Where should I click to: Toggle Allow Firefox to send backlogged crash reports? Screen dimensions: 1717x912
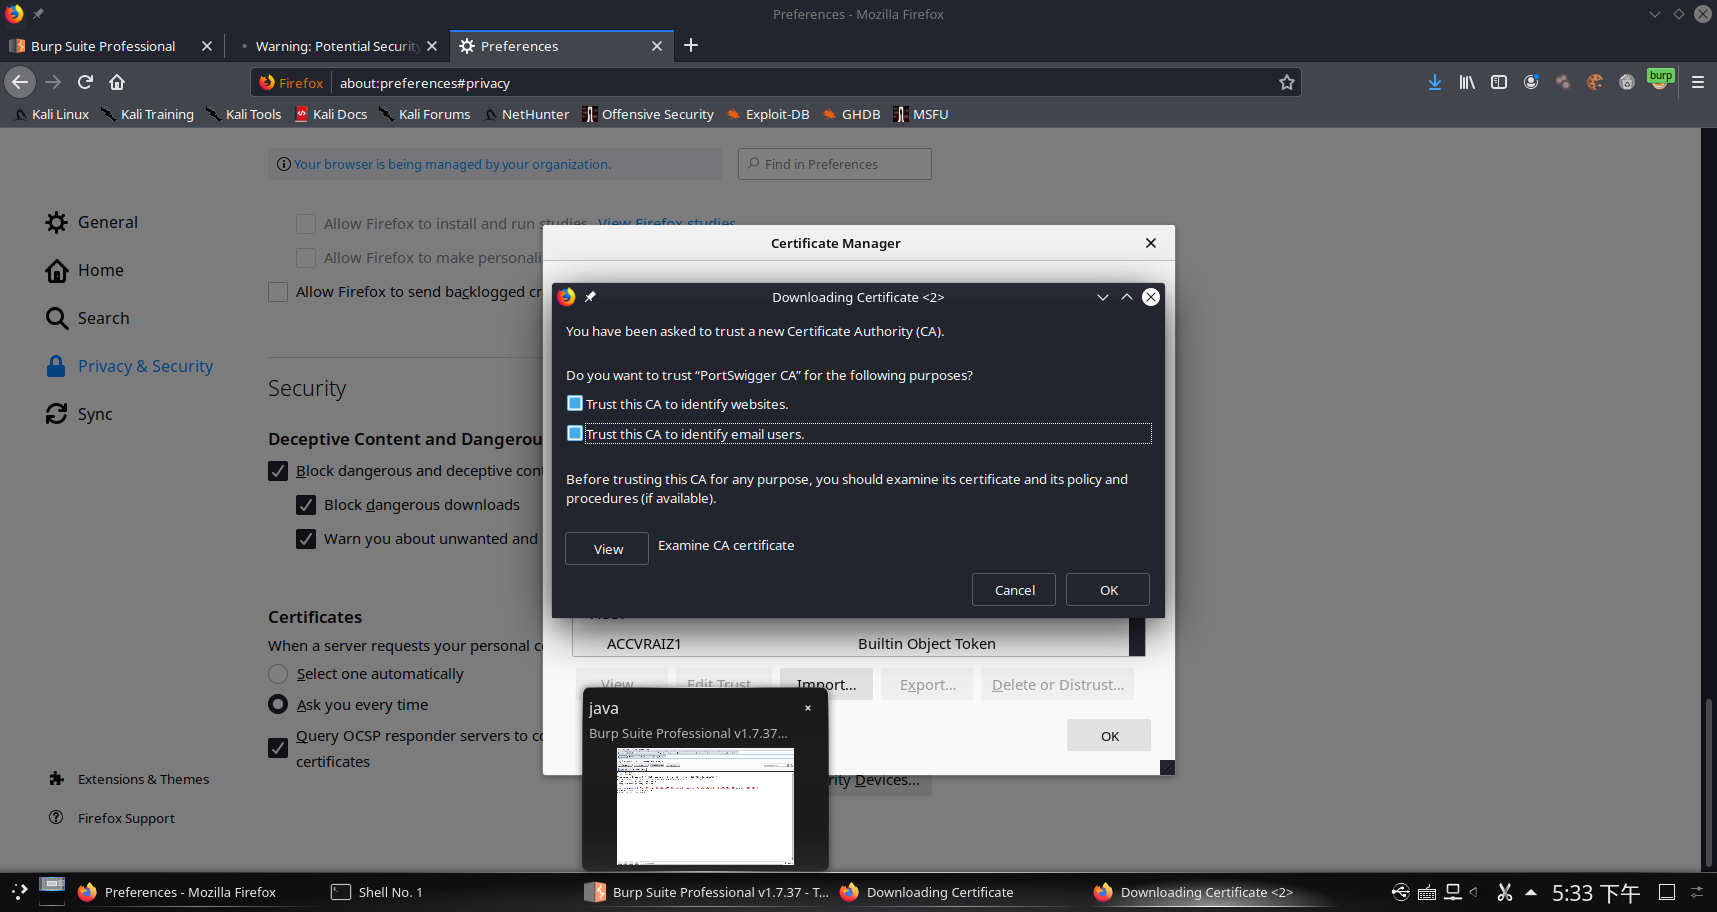point(278,292)
